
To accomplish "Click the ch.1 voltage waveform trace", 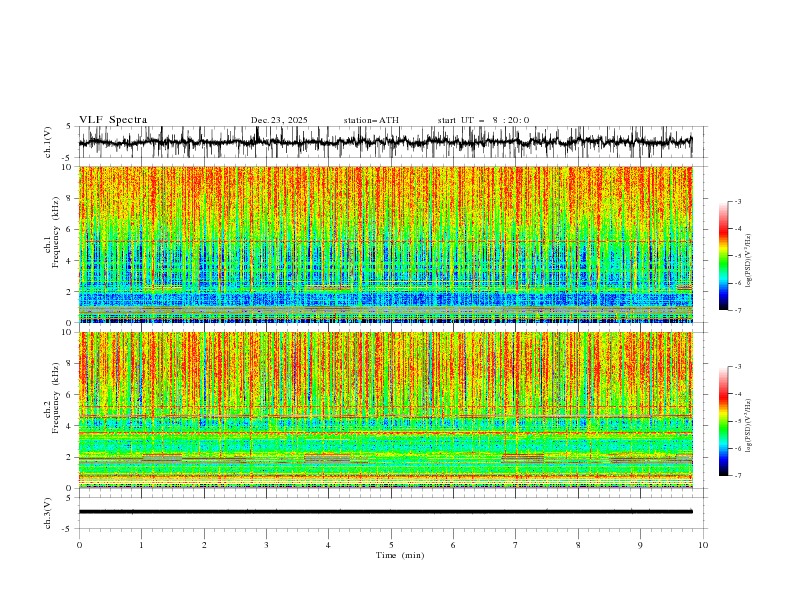I will (385, 142).
